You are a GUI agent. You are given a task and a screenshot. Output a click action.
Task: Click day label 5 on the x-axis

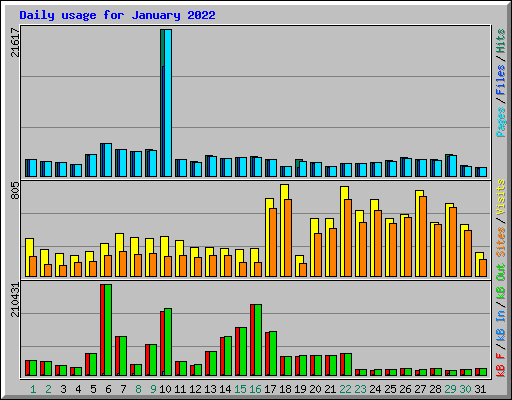93,389
